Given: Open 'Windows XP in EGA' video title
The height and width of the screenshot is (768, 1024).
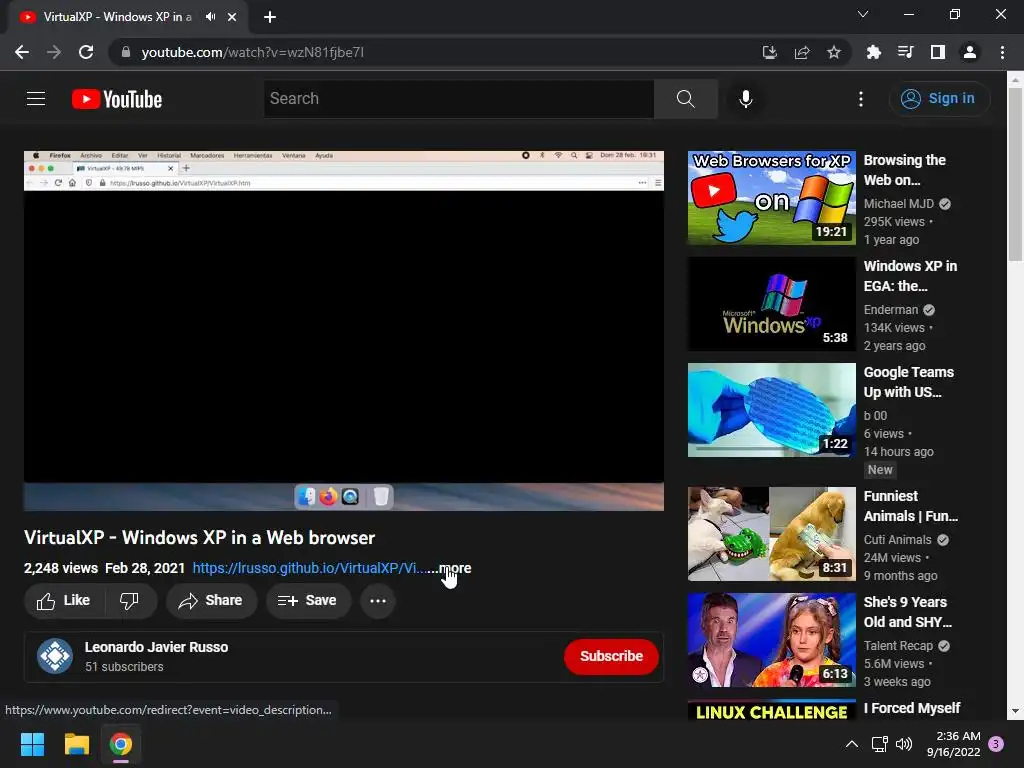Looking at the screenshot, I should click(910, 276).
